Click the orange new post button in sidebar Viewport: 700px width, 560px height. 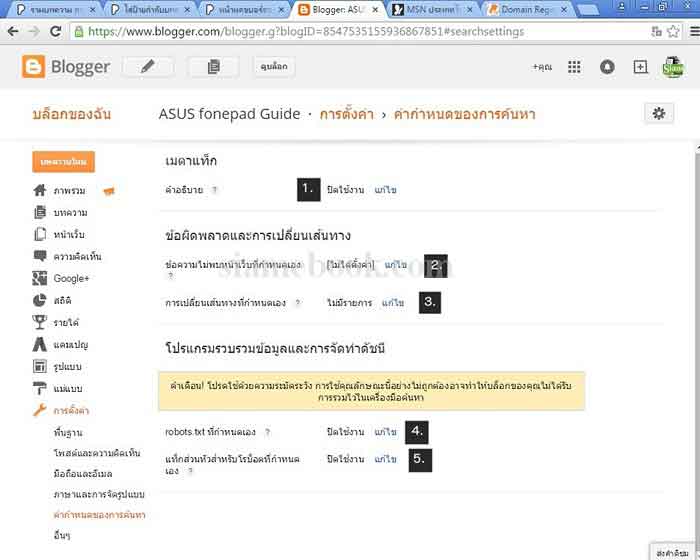63,162
